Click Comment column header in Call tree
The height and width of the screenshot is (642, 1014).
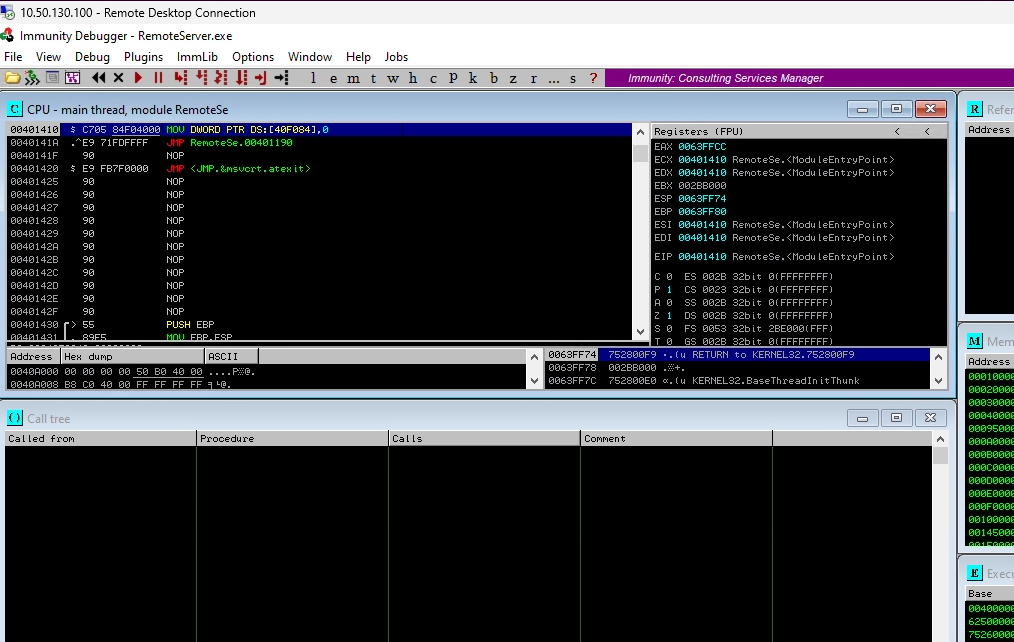point(676,438)
